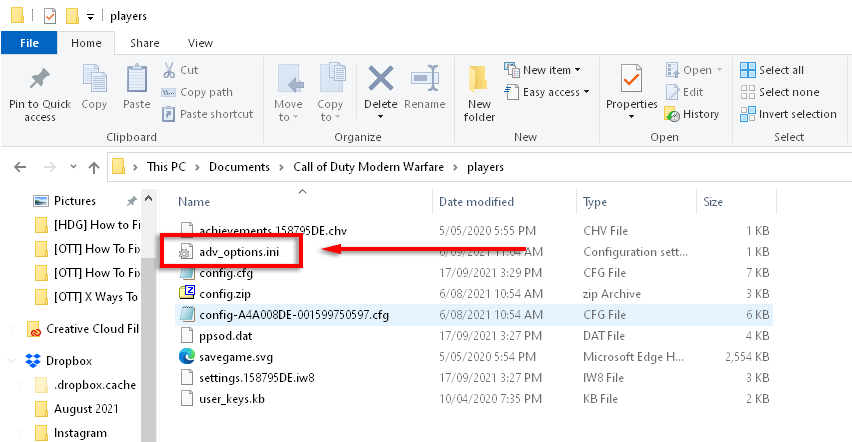Screen dimensions: 852x442
Task: Click the Delete red X icon
Action: 380,80
